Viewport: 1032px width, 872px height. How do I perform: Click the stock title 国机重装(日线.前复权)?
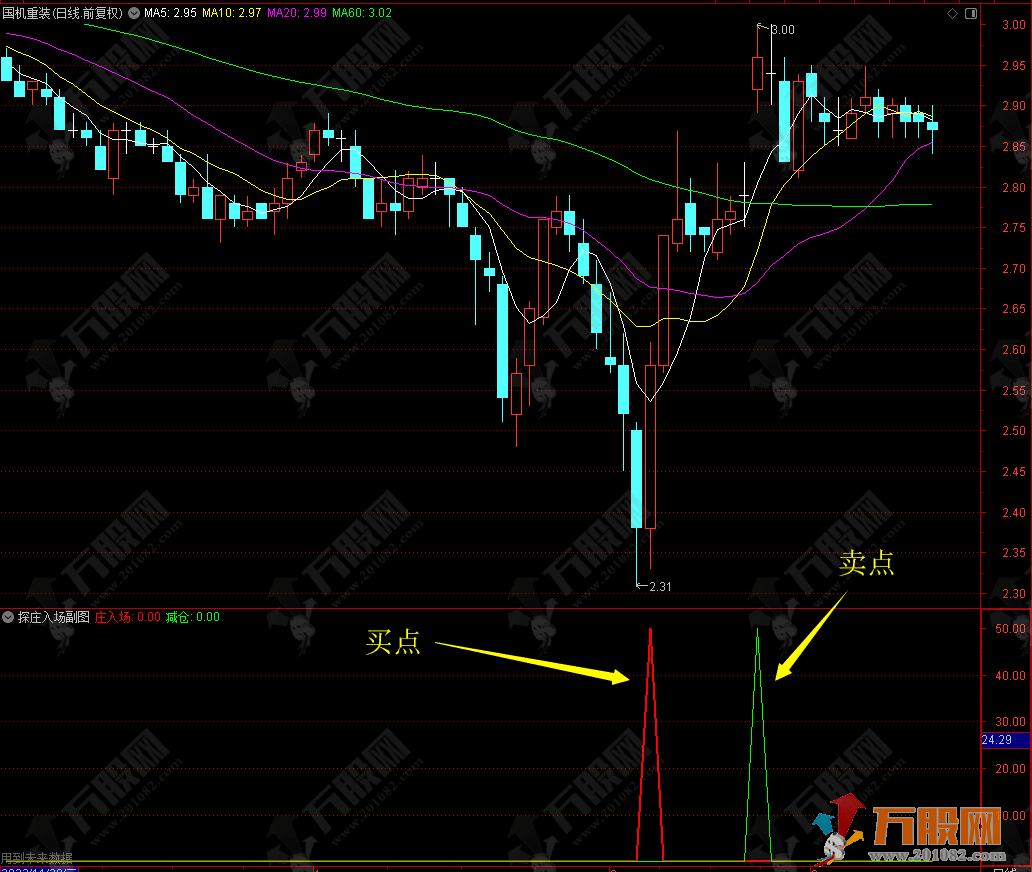[63, 13]
